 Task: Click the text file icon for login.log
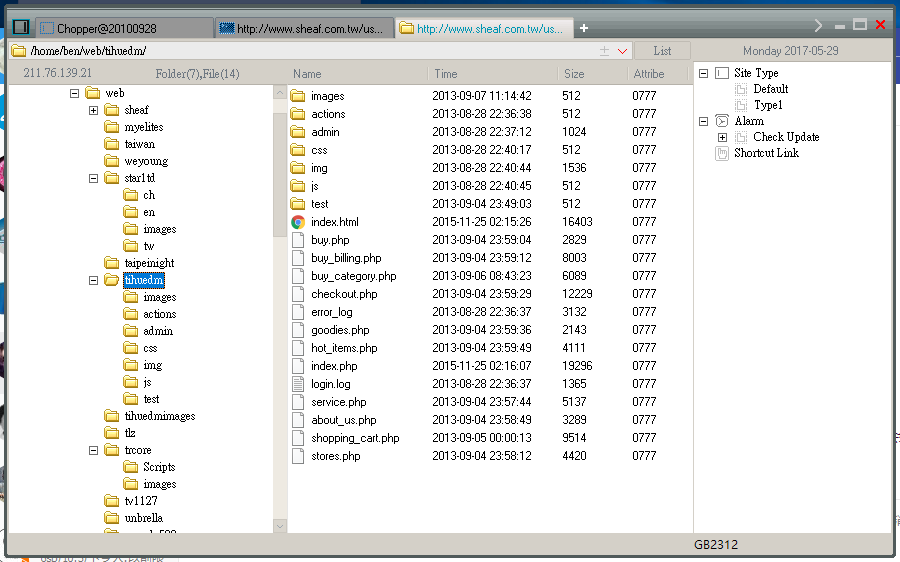(x=298, y=384)
